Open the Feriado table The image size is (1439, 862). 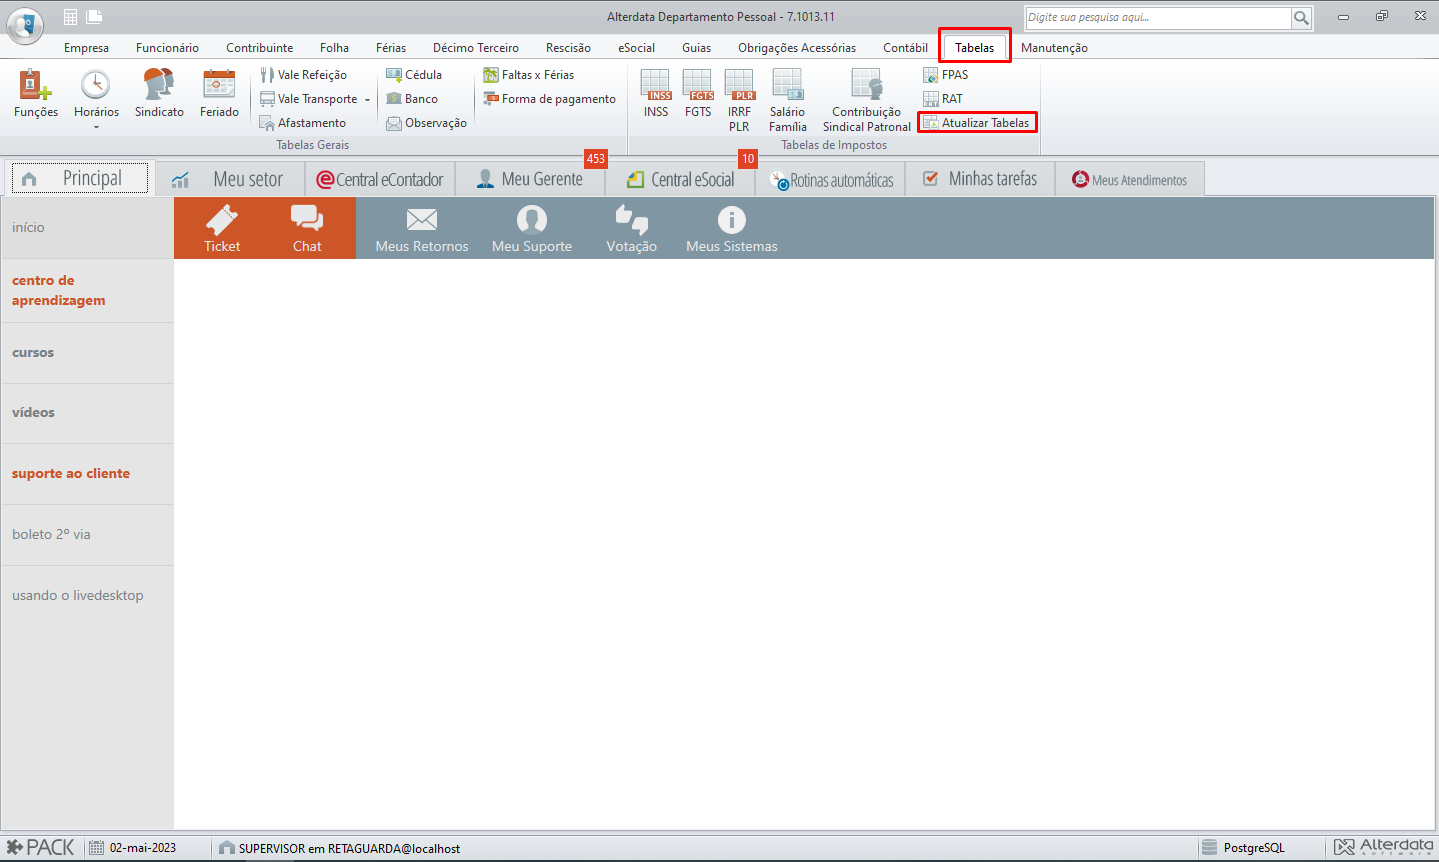(219, 94)
